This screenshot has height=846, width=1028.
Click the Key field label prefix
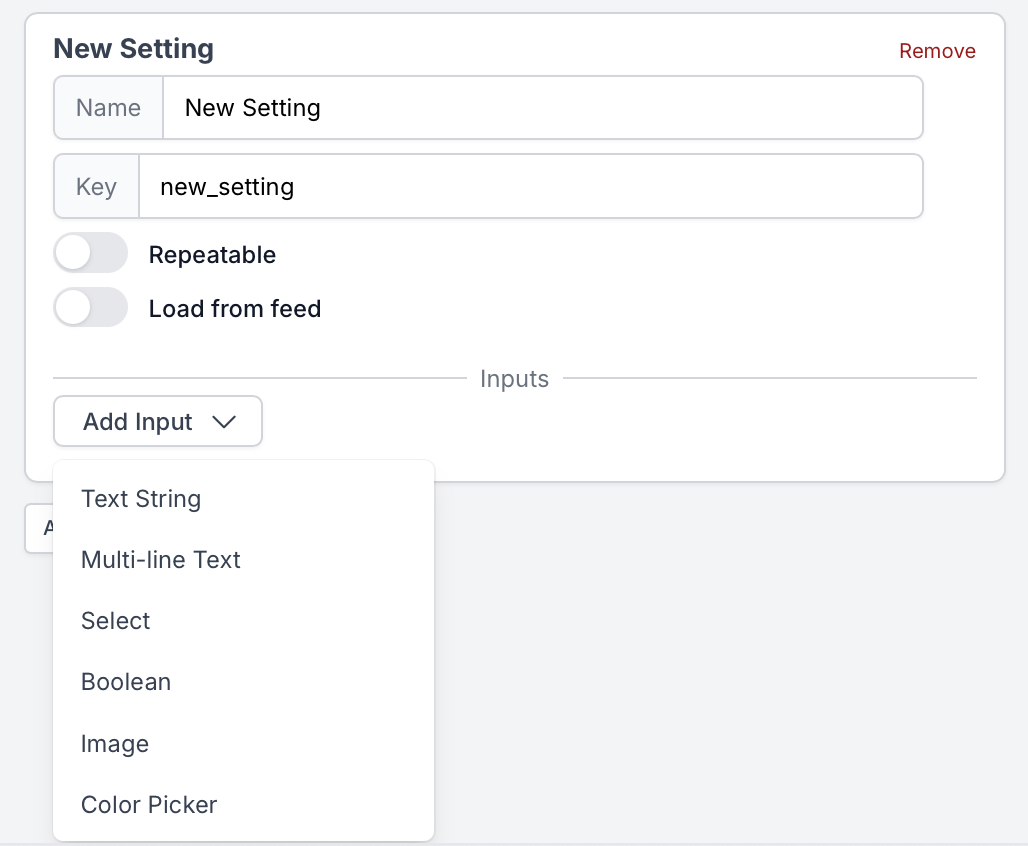pyautogui.click(x=95, y=186)
